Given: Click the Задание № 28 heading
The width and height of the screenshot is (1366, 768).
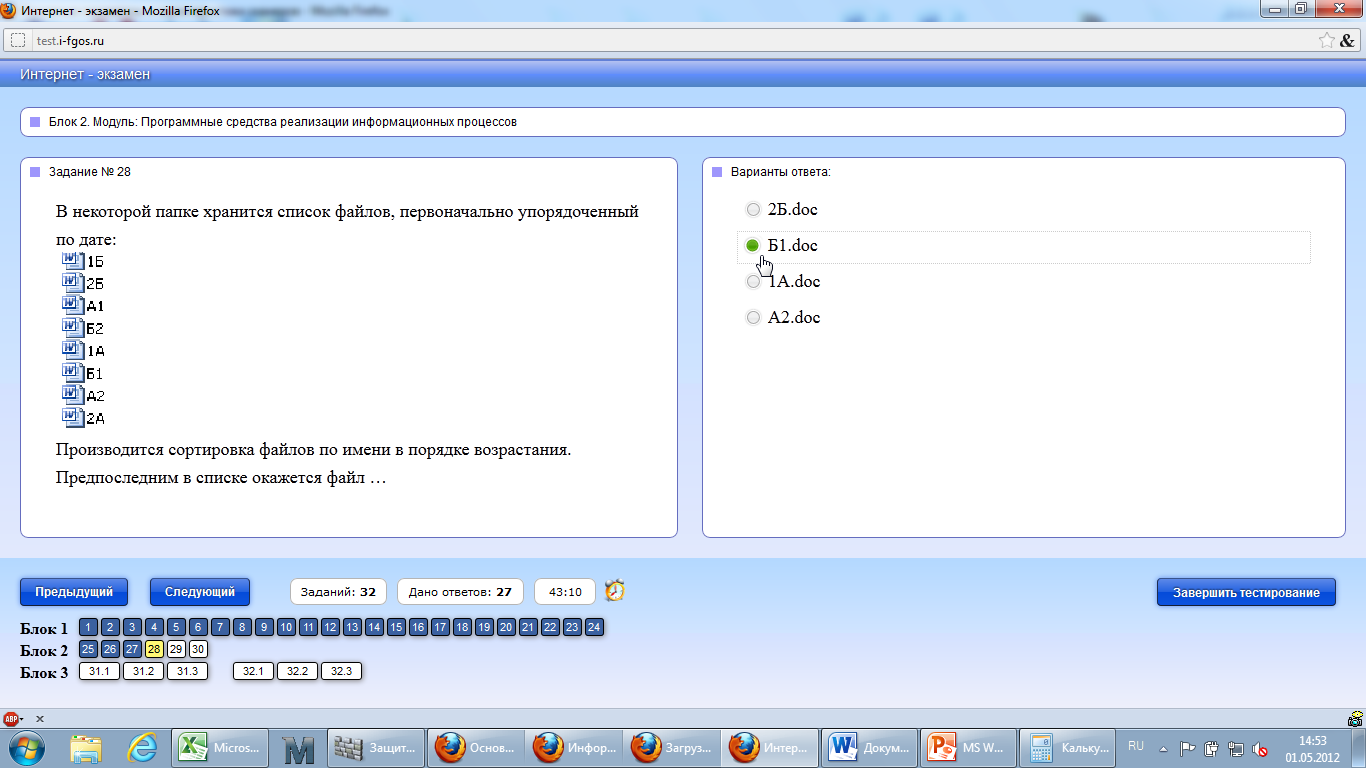Looking at the screenshot, I should point(90,172).
